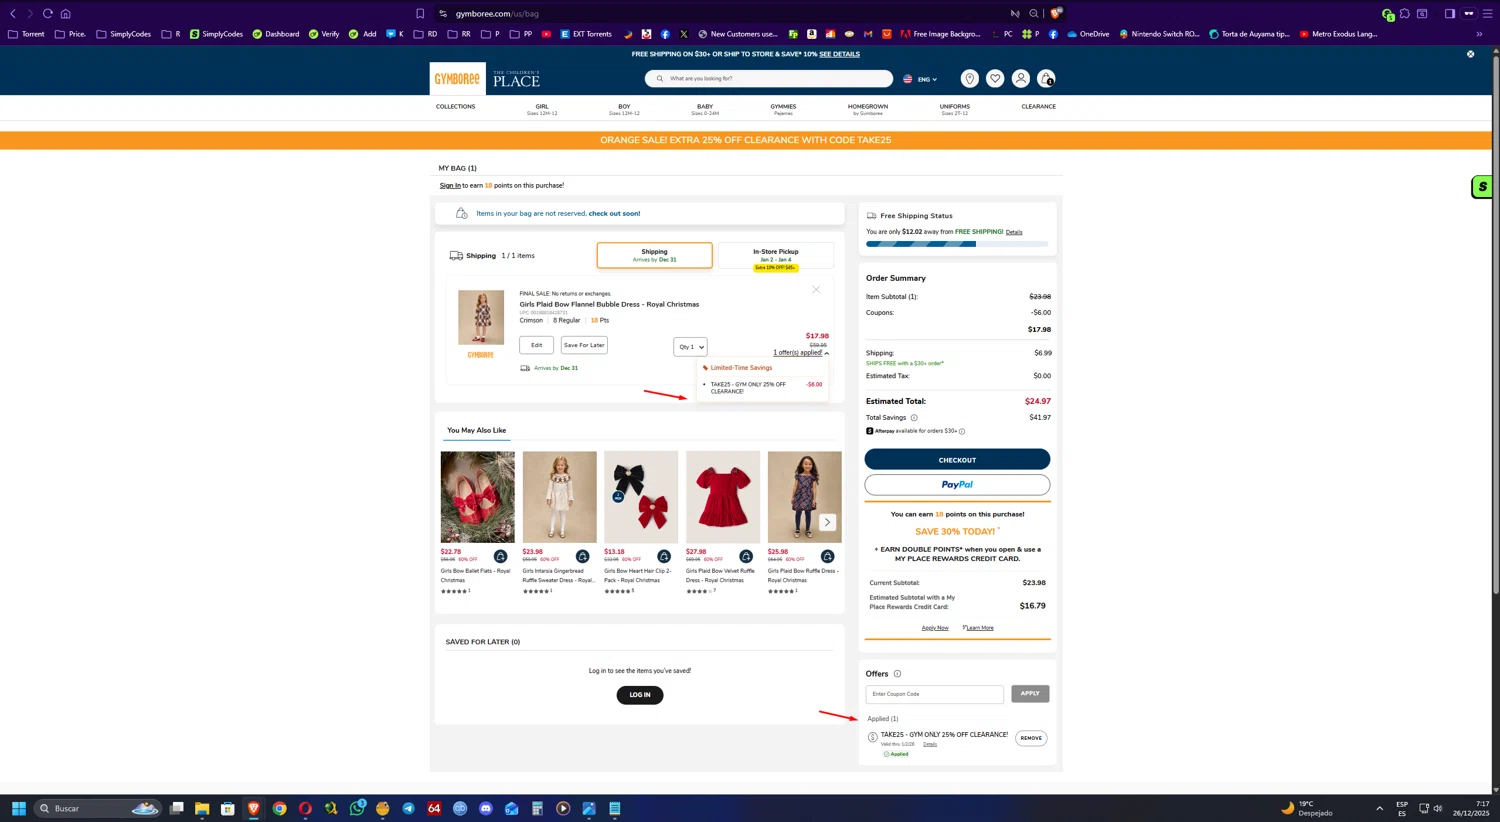Pay with the PayPal button
Screen dimensions: 1500x822
point(957,485)
